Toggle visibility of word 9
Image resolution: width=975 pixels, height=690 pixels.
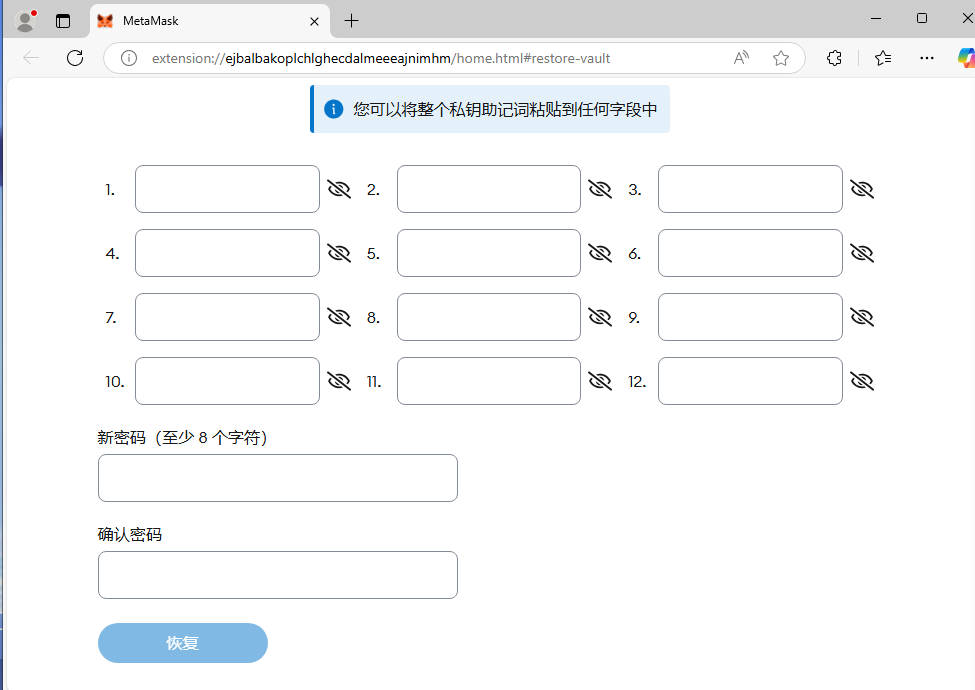coord(862,317)
